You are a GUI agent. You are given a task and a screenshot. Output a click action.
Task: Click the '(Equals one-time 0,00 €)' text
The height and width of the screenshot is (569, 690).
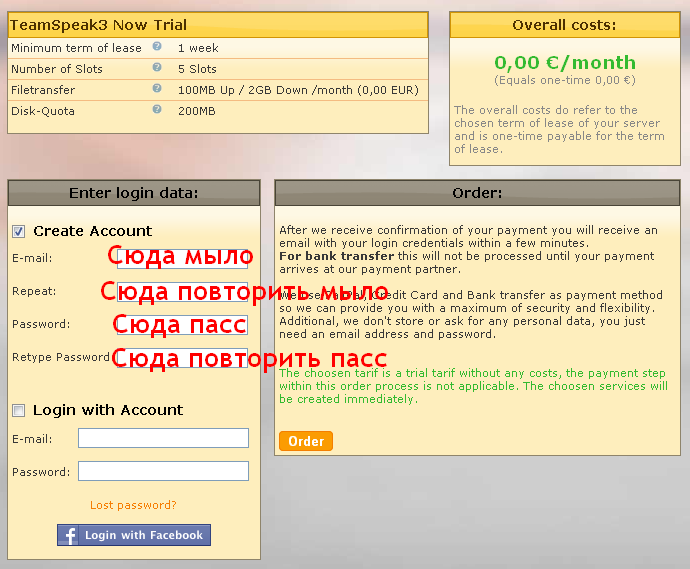[x=565, y=81]
